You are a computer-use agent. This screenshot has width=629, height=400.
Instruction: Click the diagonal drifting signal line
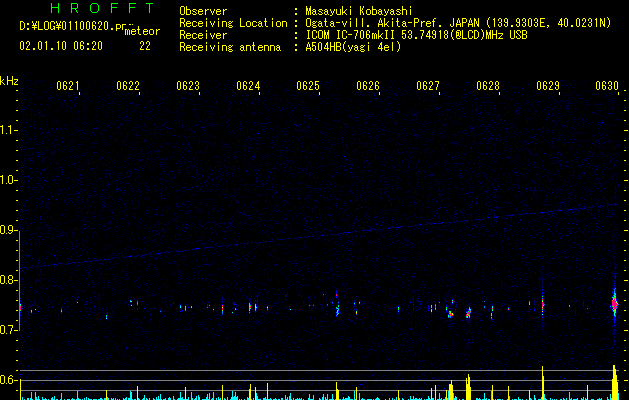point(319,236)
